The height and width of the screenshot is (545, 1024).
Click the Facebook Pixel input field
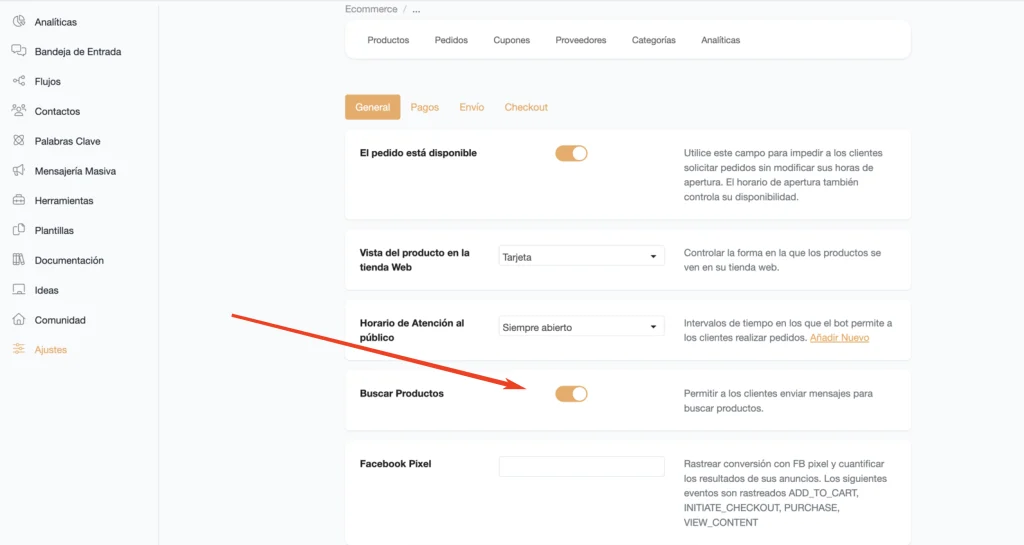pos(581,466)
